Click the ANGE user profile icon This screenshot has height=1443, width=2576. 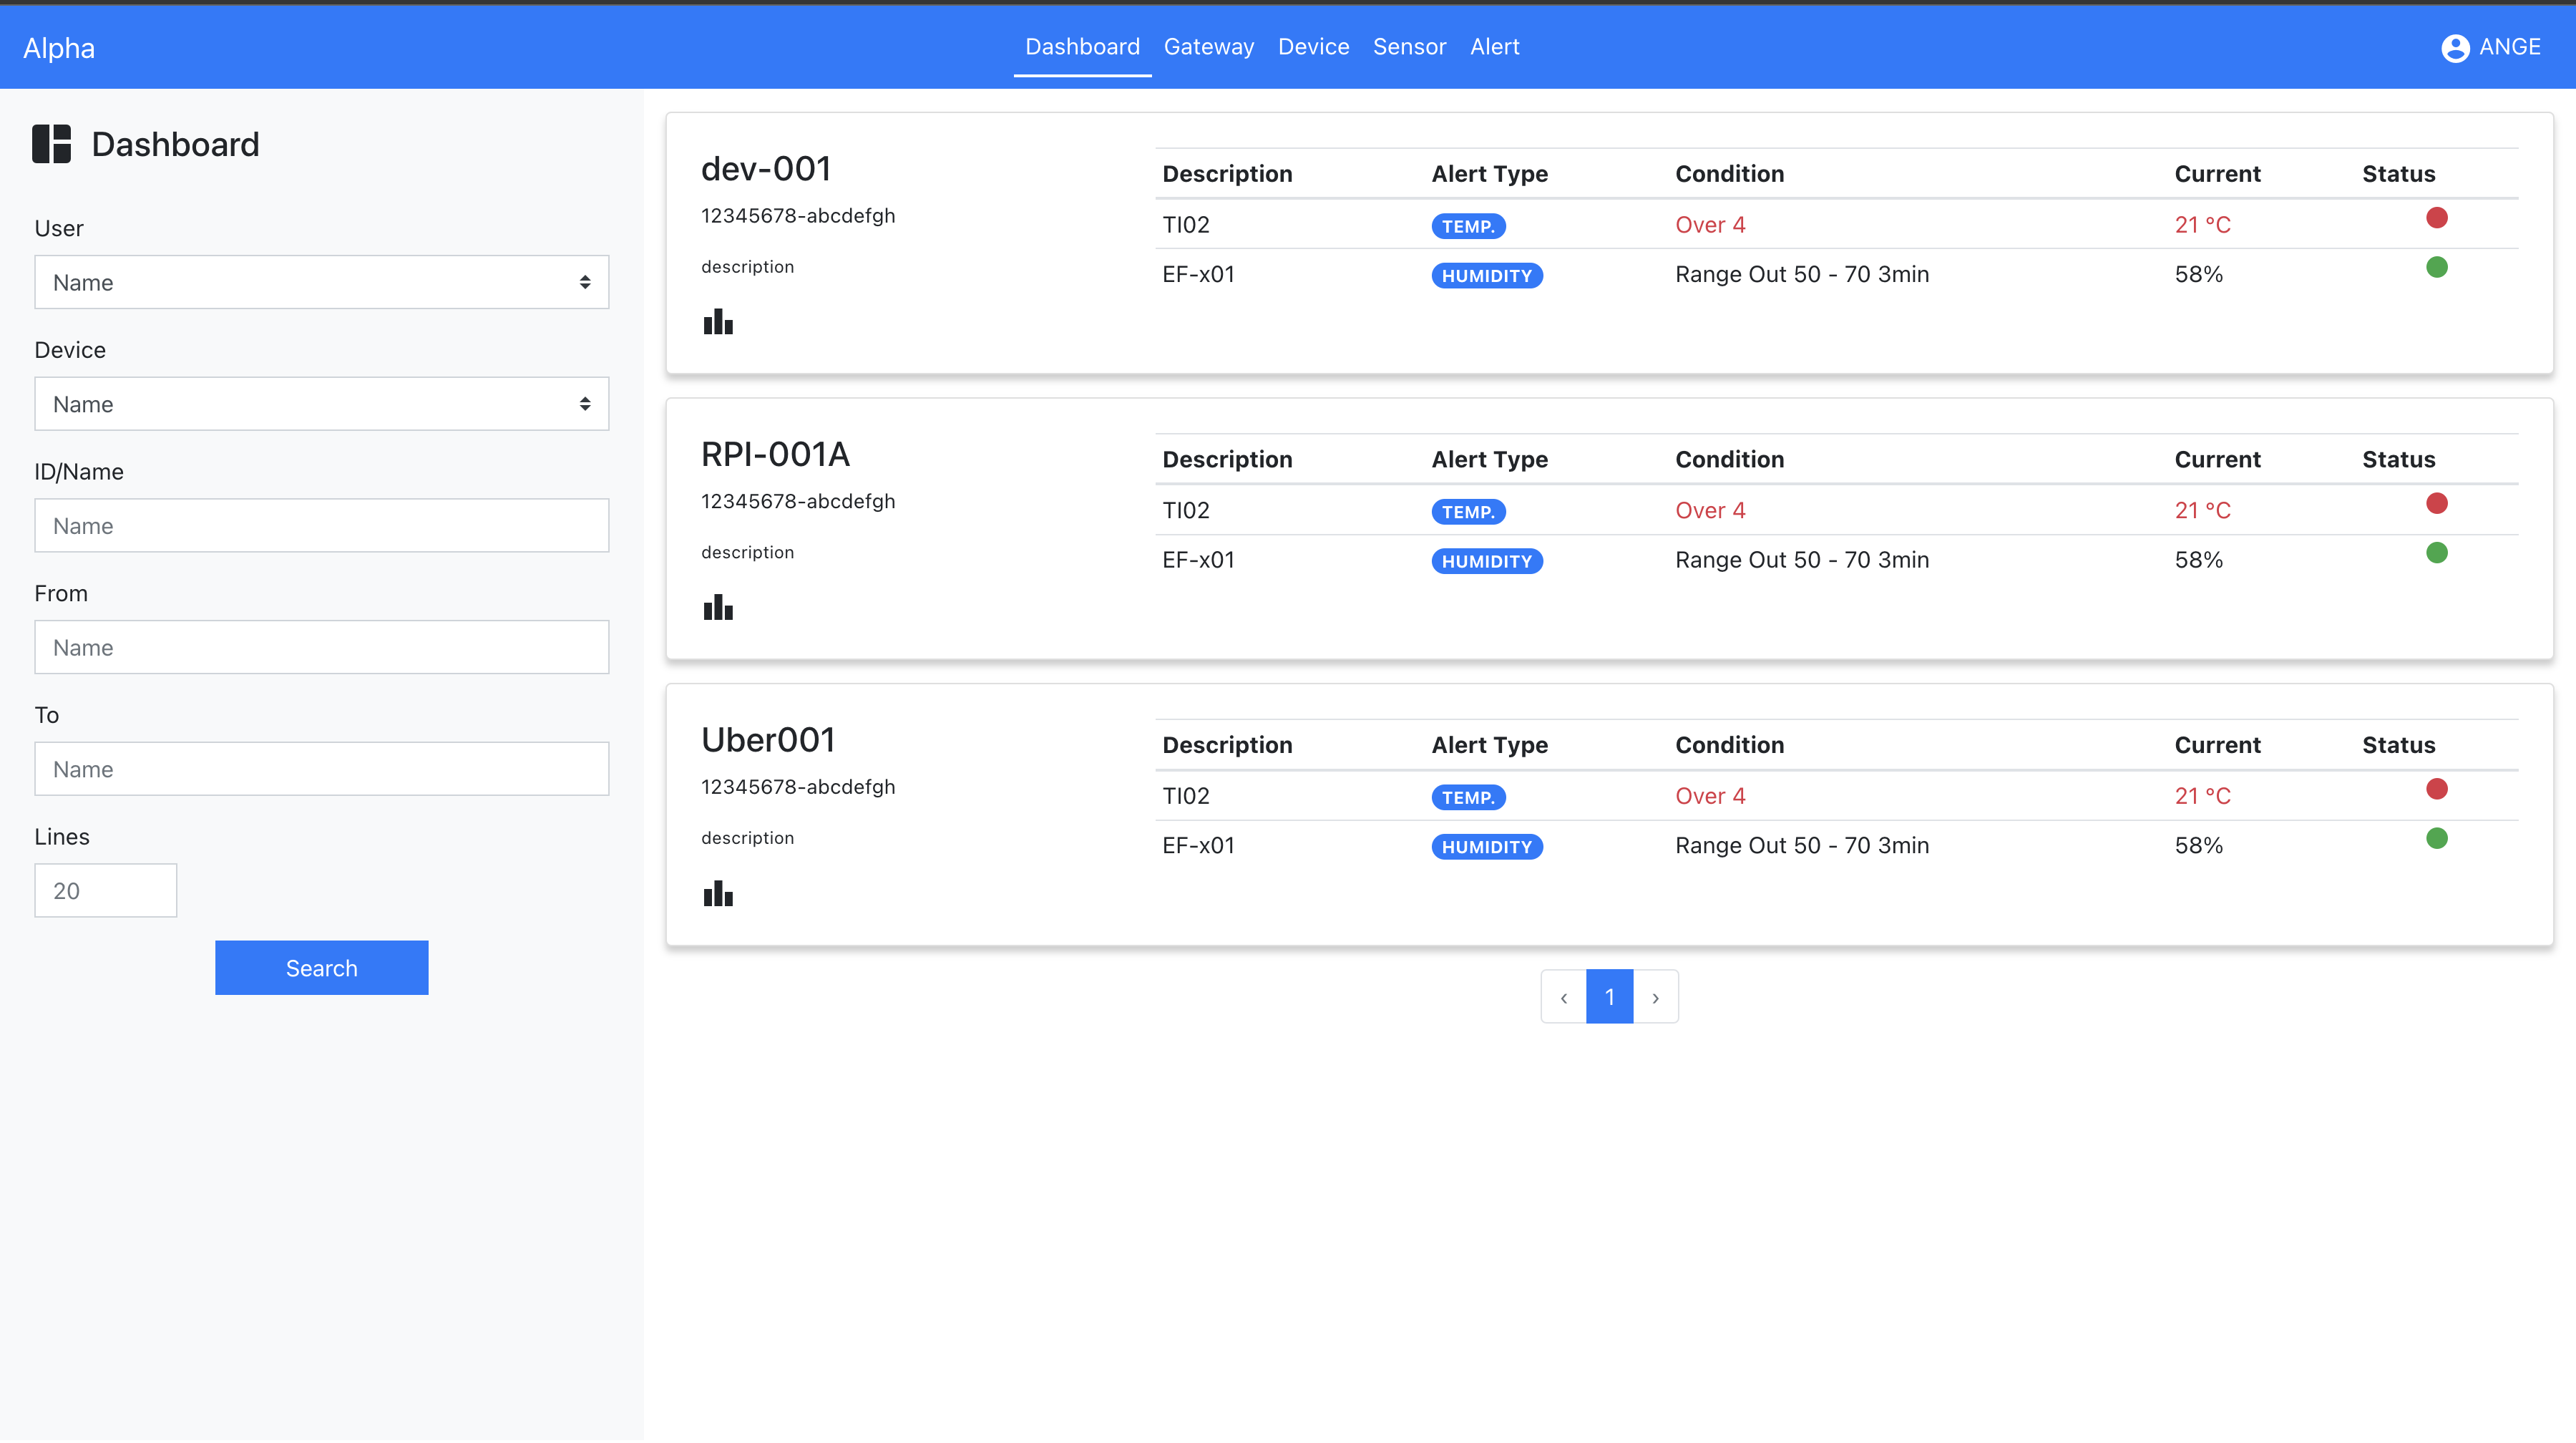click(x=2456, y=48)
